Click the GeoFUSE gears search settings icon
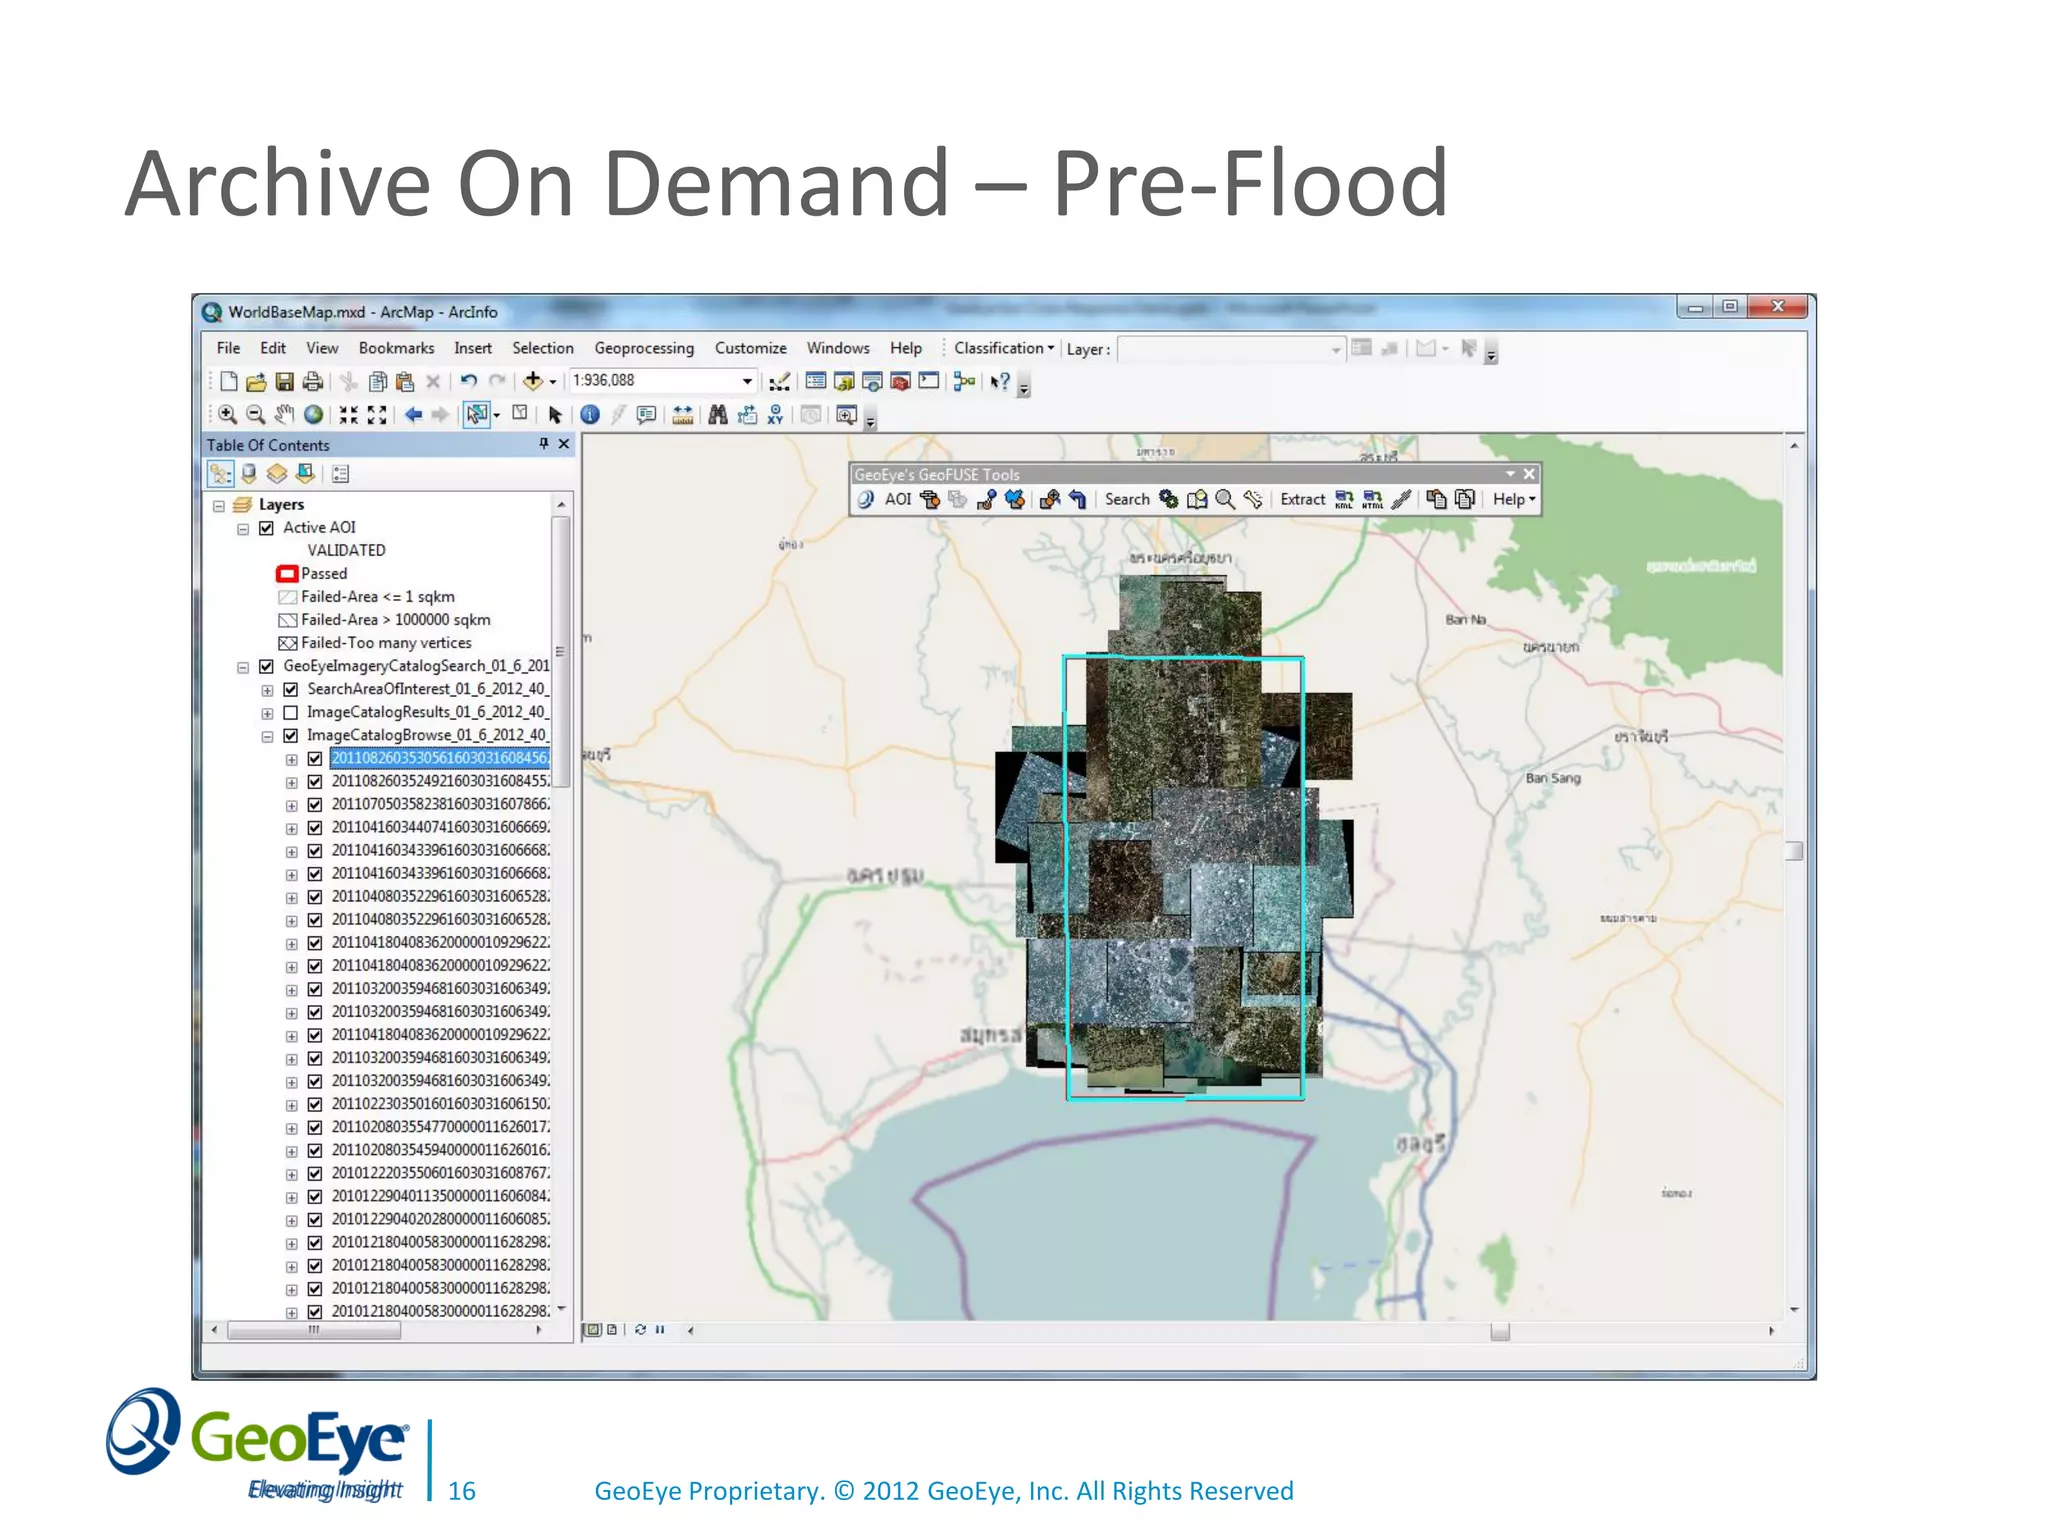The image size is (2048, 1536). tap(1168, 499)
